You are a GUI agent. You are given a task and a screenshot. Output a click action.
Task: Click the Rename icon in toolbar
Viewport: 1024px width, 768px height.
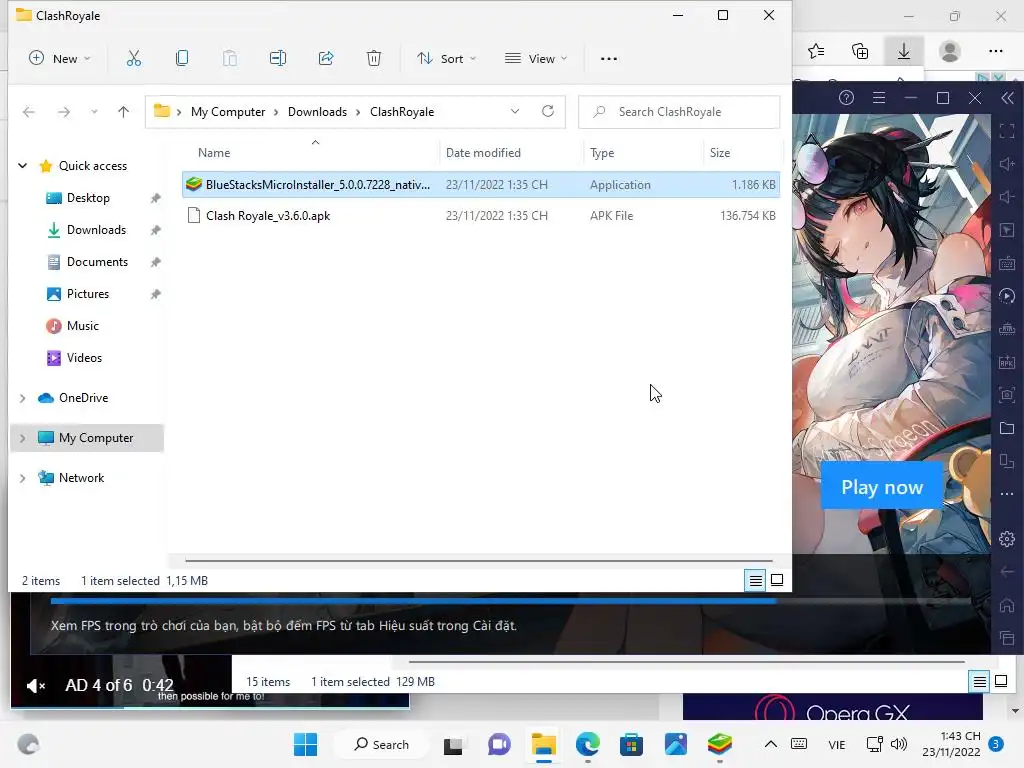tap(278, 59)
